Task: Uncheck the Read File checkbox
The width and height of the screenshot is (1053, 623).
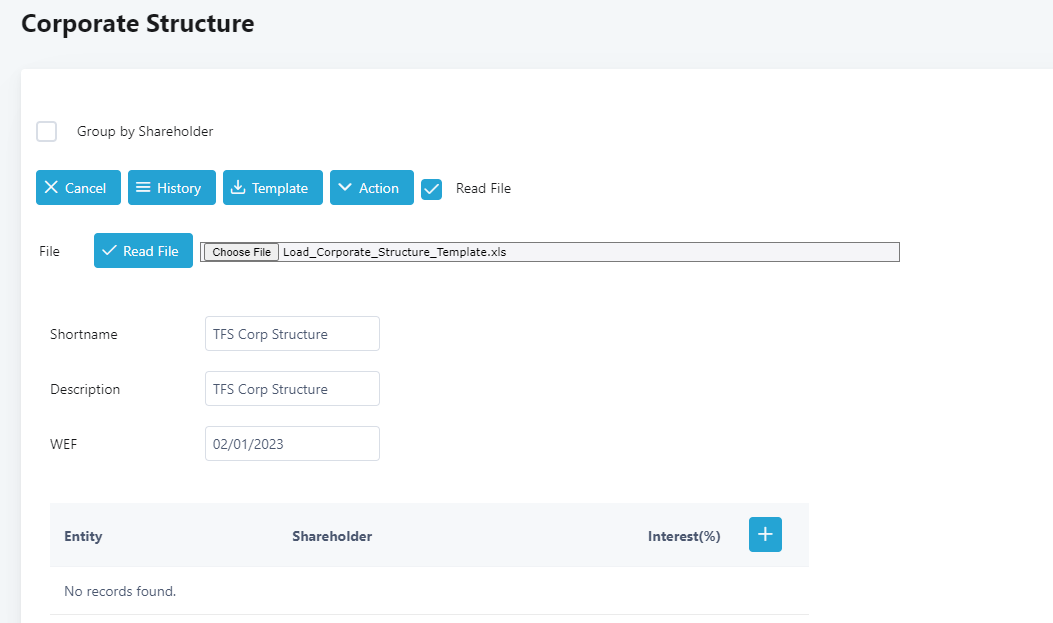Action: point(431,189)
